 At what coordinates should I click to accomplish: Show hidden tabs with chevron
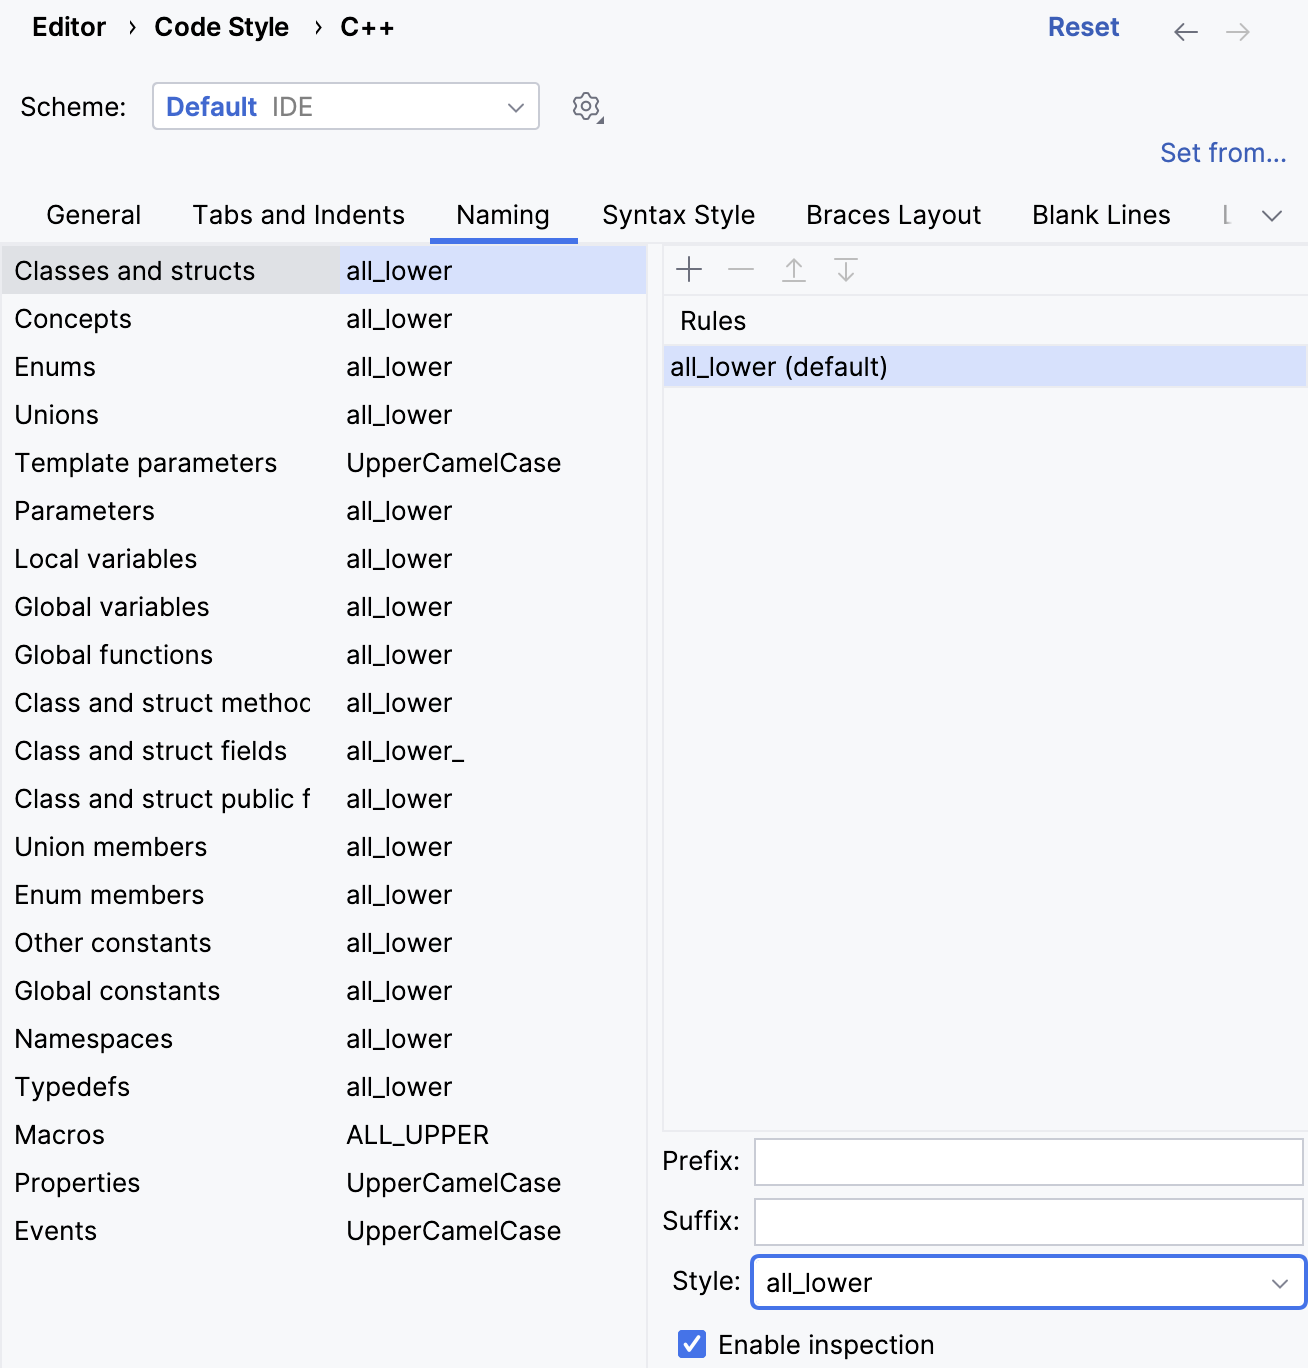1272,216
